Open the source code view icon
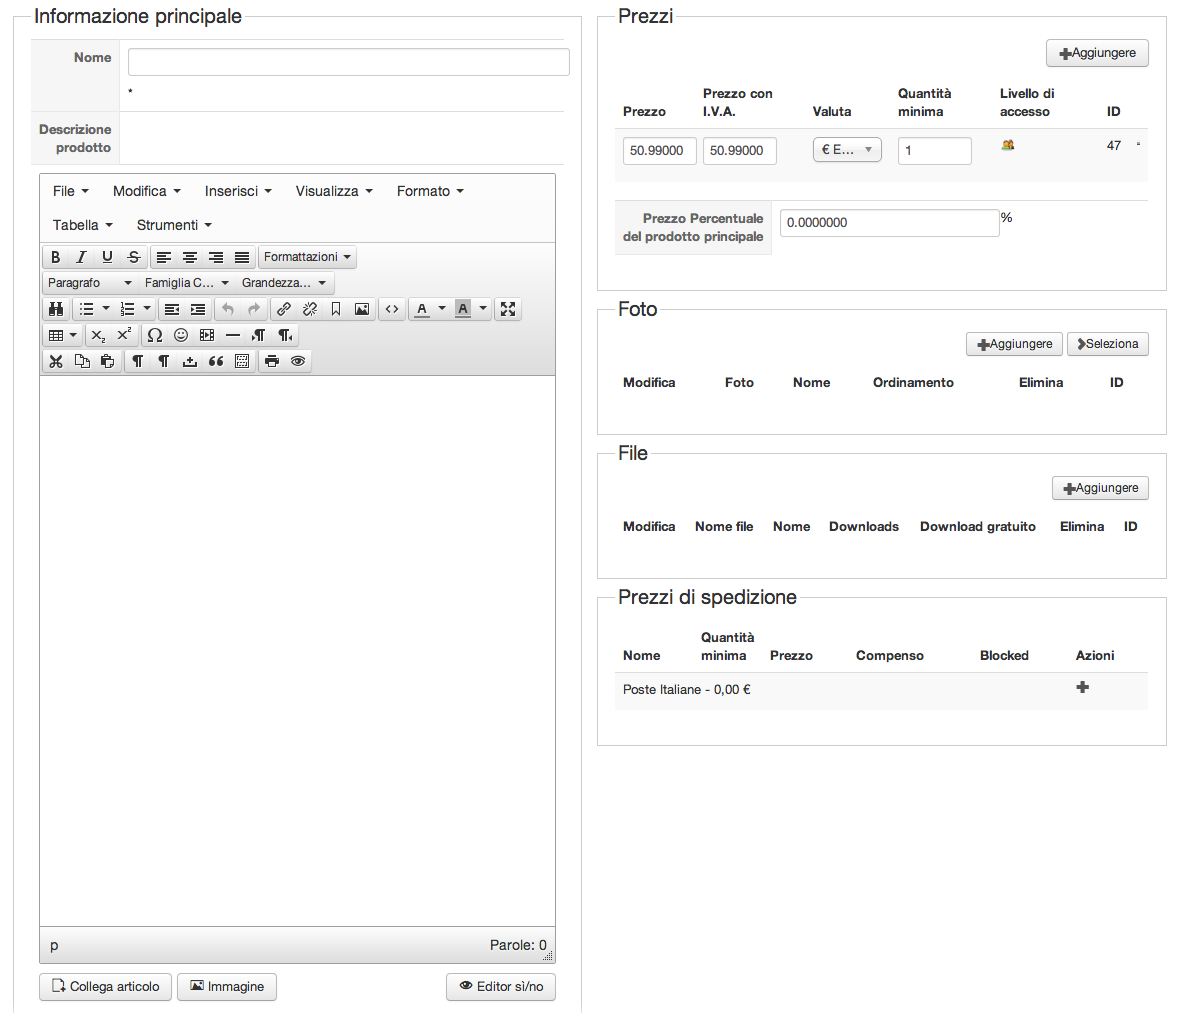 click(392, 309)
